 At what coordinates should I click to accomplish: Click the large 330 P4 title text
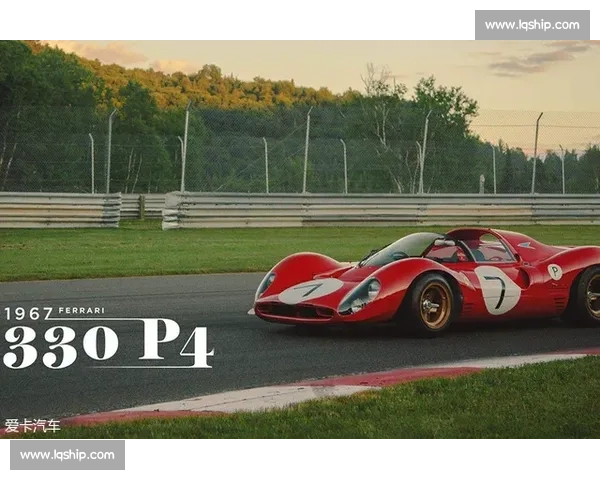(108, 343)
